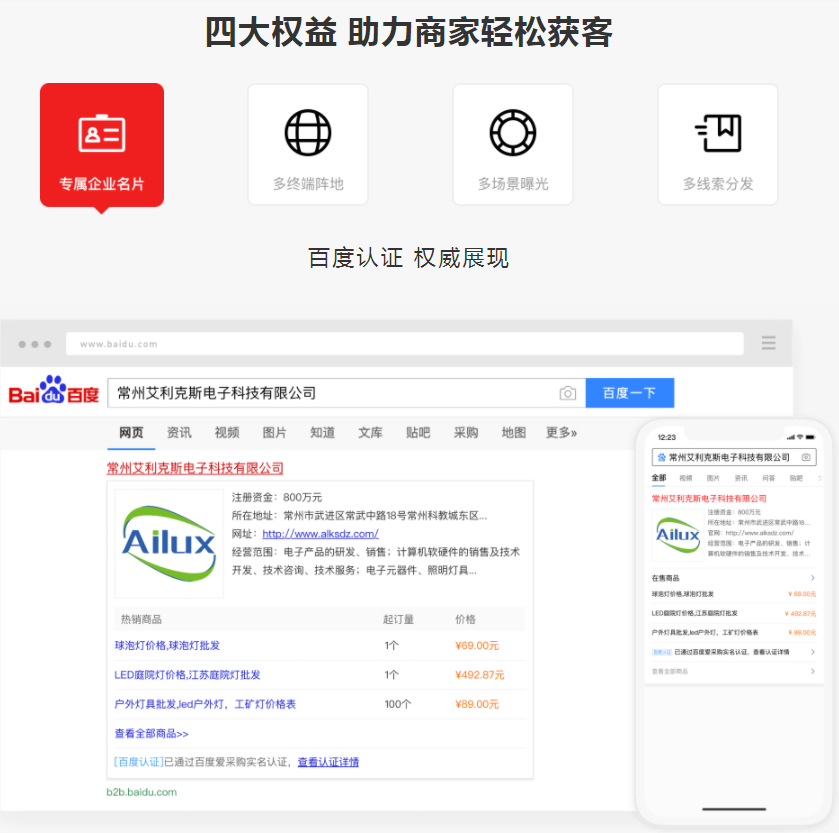Image resolution: width=839 pixels, height=833 pixels.
Task: Tap the small Ailux logo in the phone preview
Action: [x=678, y=535]
